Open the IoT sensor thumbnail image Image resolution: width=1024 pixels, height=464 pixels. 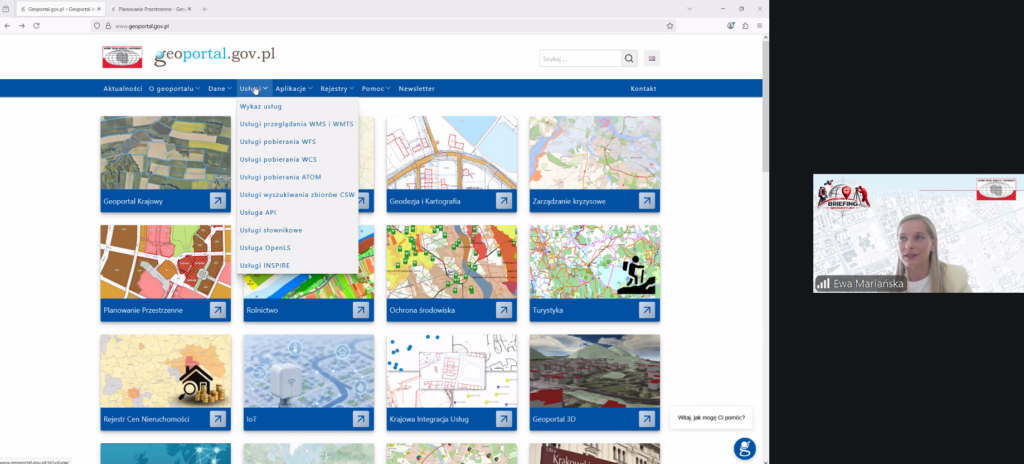309,371
